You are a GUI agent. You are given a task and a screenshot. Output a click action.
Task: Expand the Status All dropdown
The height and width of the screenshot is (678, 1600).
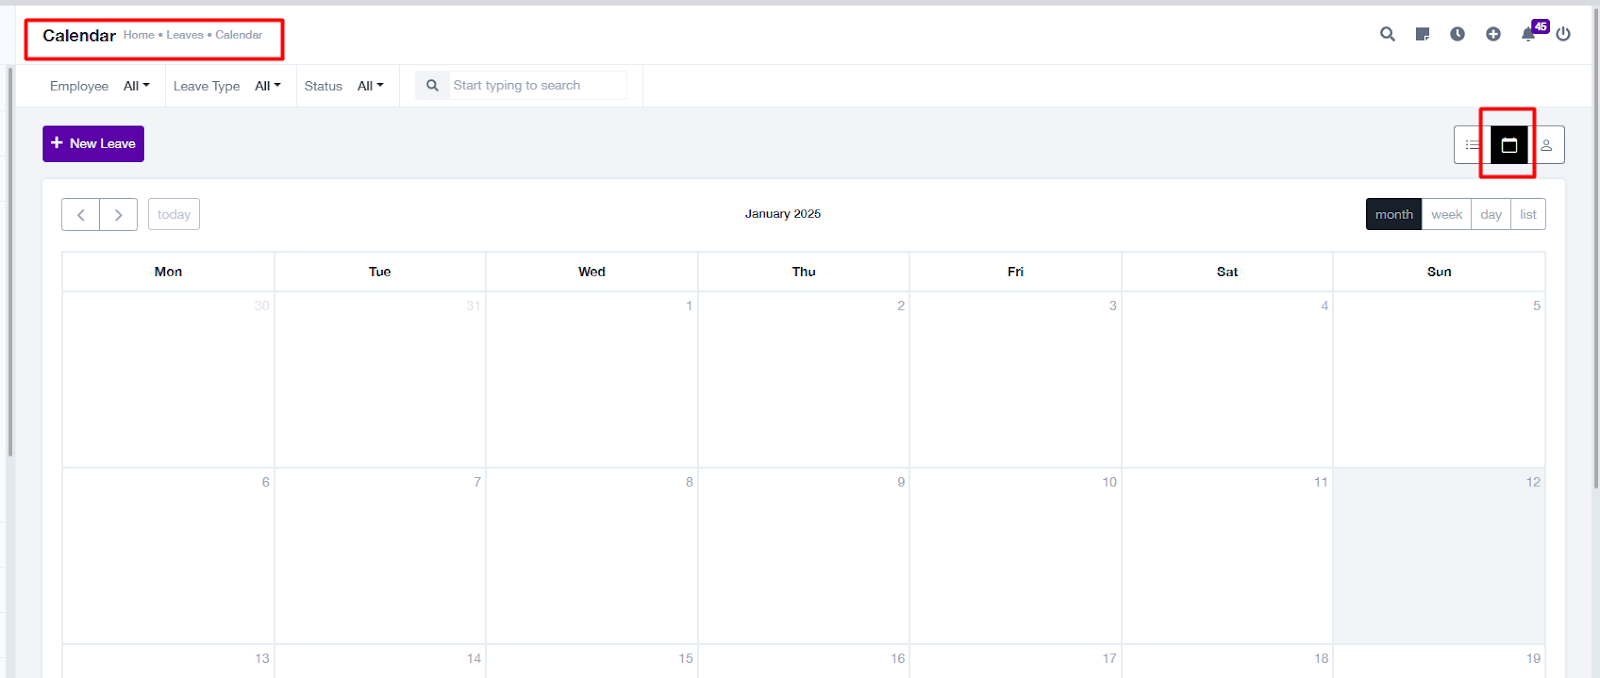371,86
